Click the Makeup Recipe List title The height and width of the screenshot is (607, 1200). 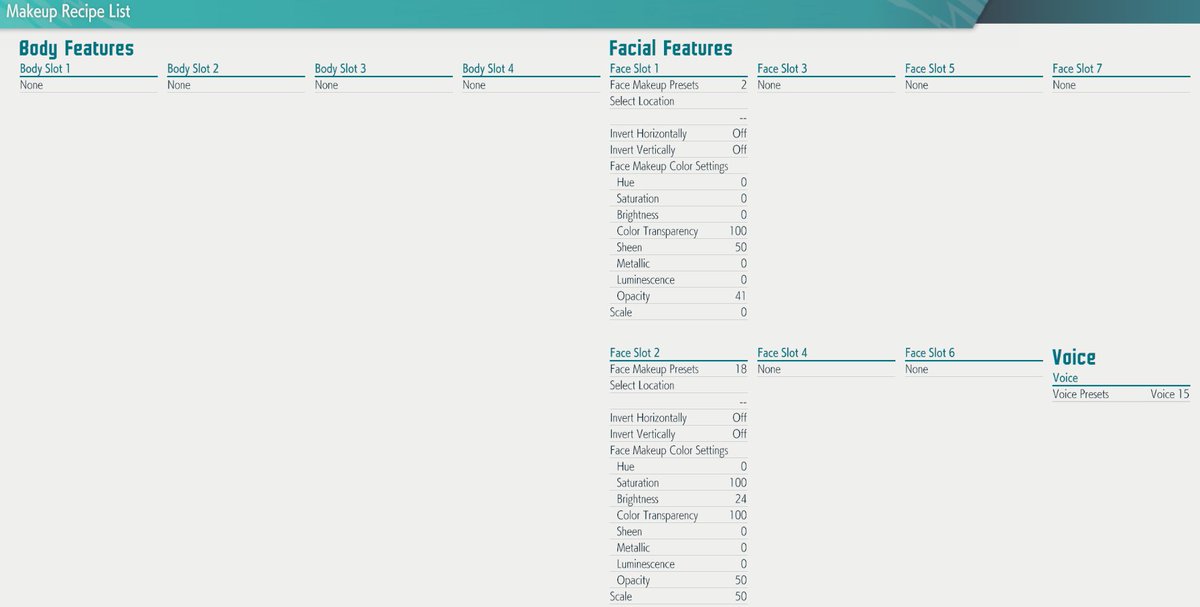coord(68,13)
